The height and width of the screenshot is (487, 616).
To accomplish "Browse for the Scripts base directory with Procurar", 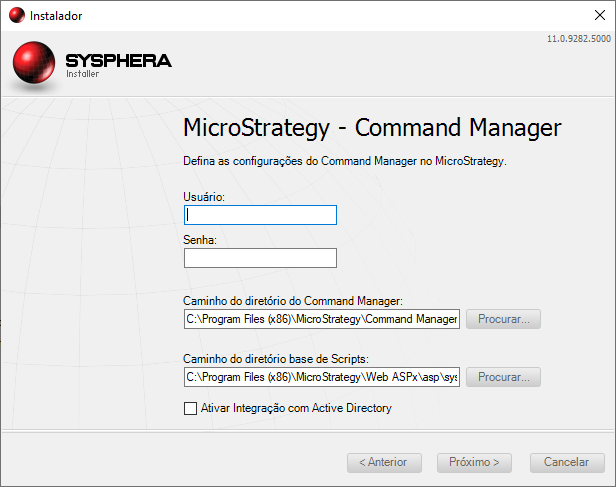I will (x=503, y=377).
